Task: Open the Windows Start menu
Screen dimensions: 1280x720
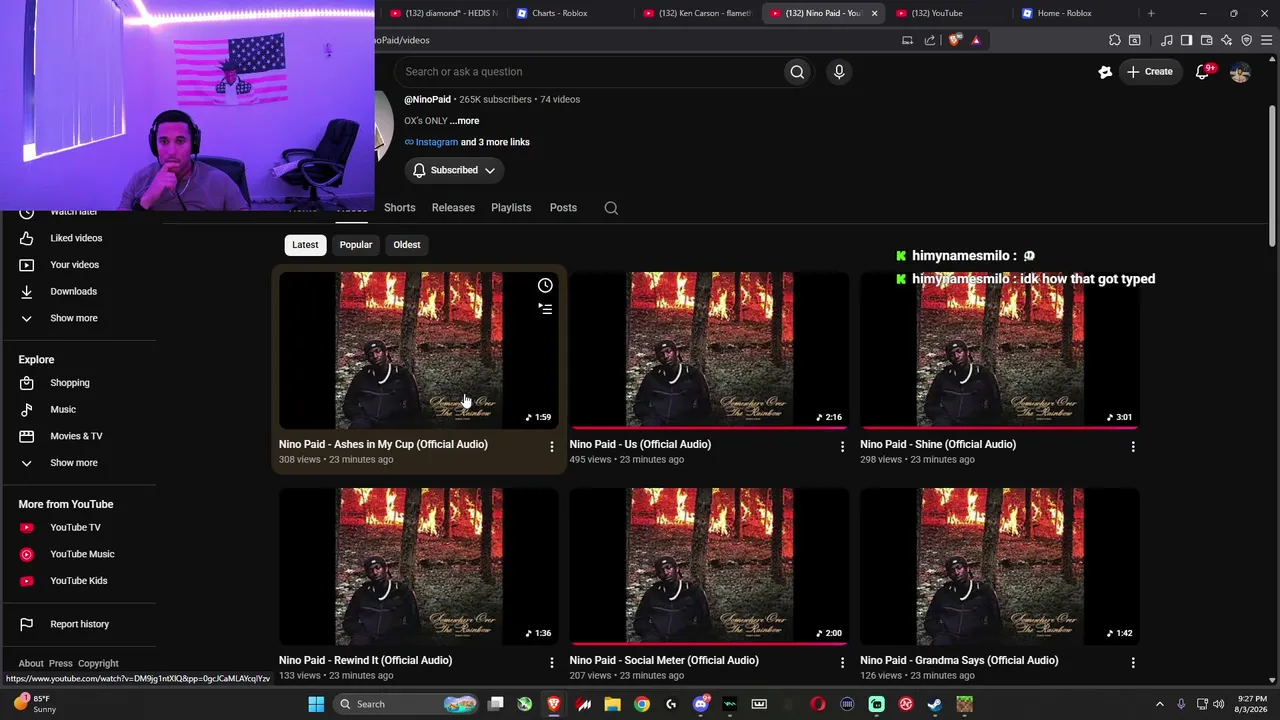Action: 316,704
